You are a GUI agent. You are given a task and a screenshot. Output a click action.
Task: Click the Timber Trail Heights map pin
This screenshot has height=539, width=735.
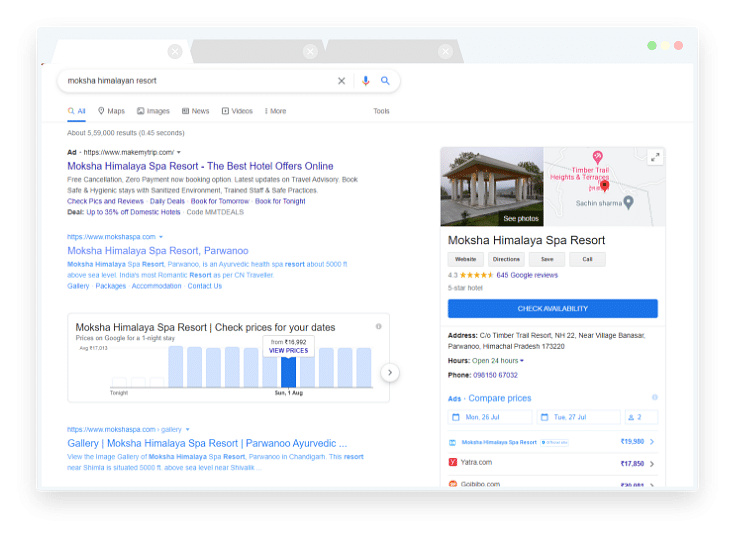coord(597,157)
